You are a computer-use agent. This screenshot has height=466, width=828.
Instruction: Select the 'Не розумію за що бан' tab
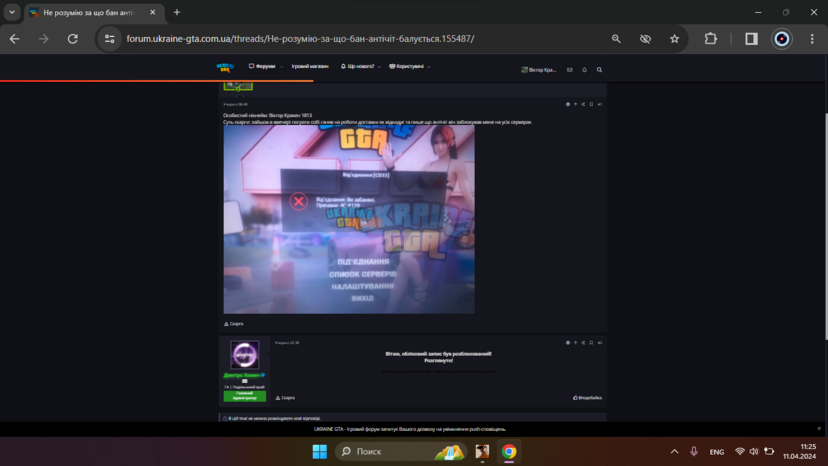[87, 12]
